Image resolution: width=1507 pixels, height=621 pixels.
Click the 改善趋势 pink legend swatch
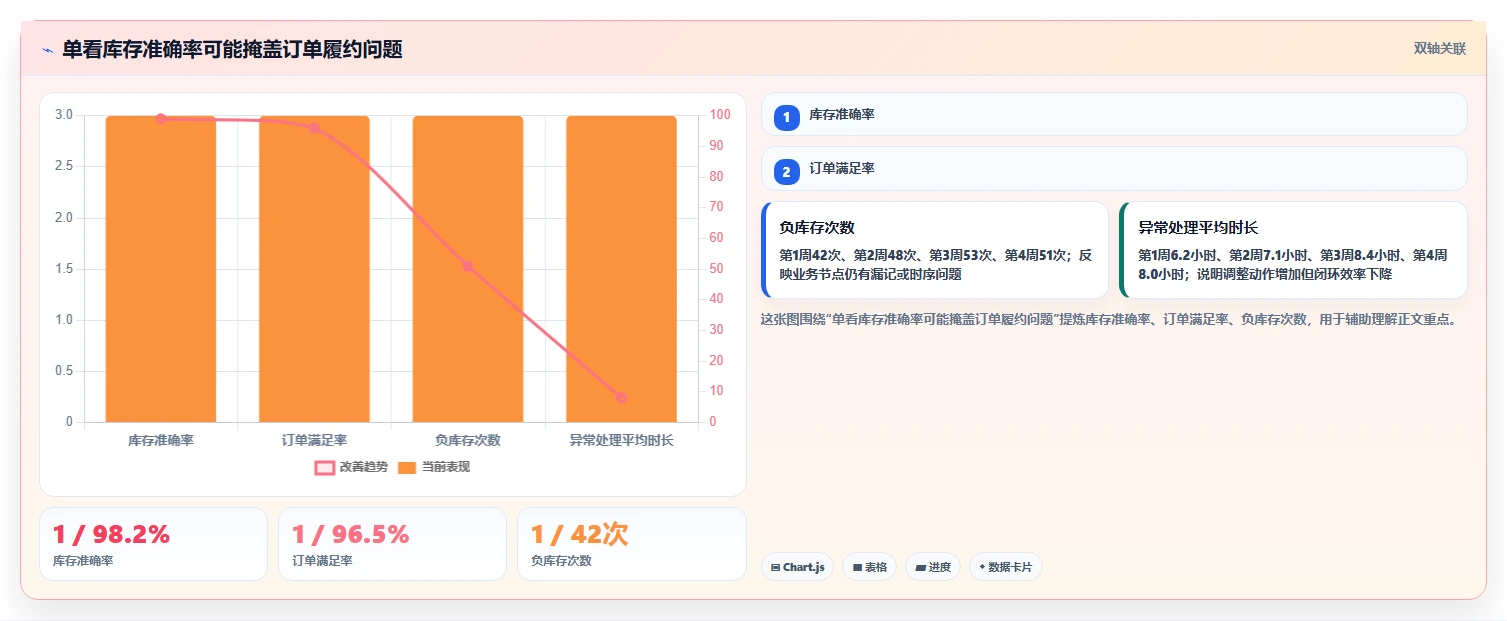pyautogui.click(x=324, y=467)
